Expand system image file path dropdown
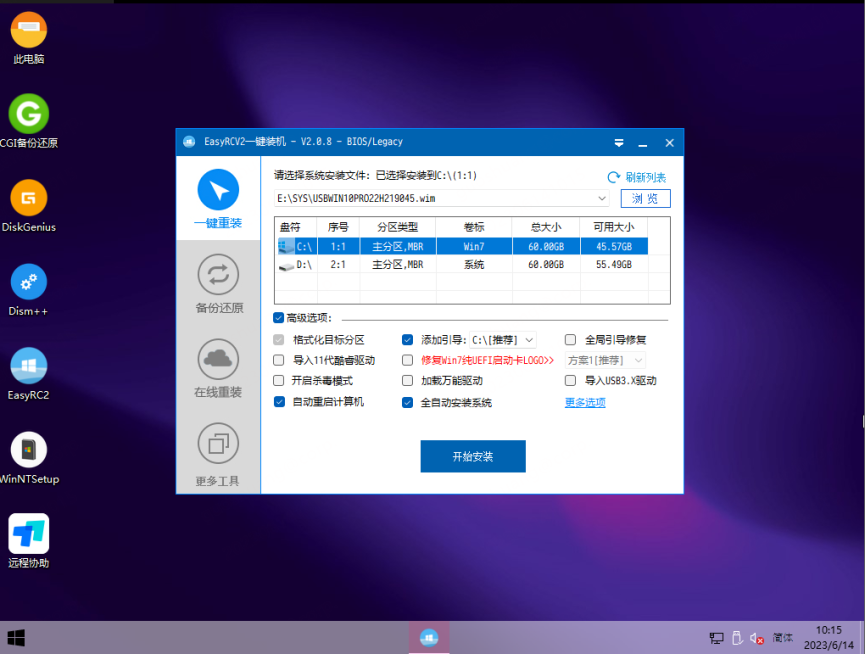Screen dimensions: 865x654 (x=601, y=198)
